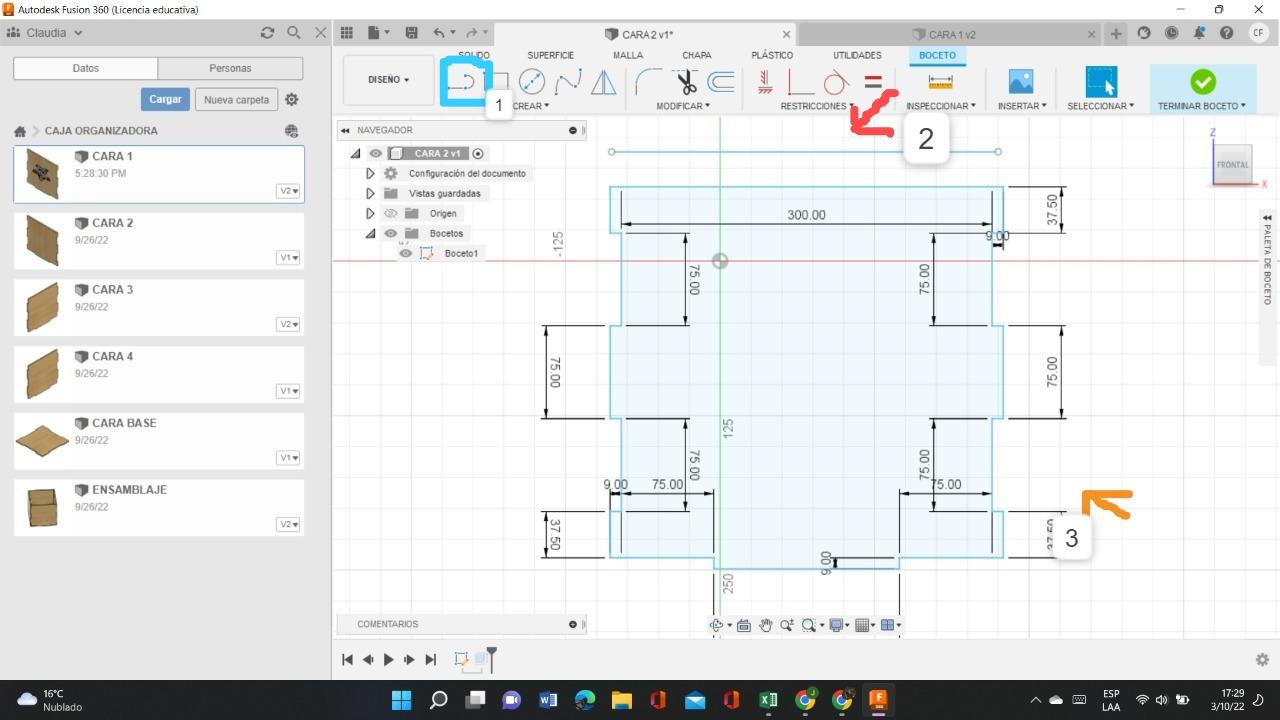Expand Configuración del documento node
This screenshot has height=720, width=1280.
370,173
